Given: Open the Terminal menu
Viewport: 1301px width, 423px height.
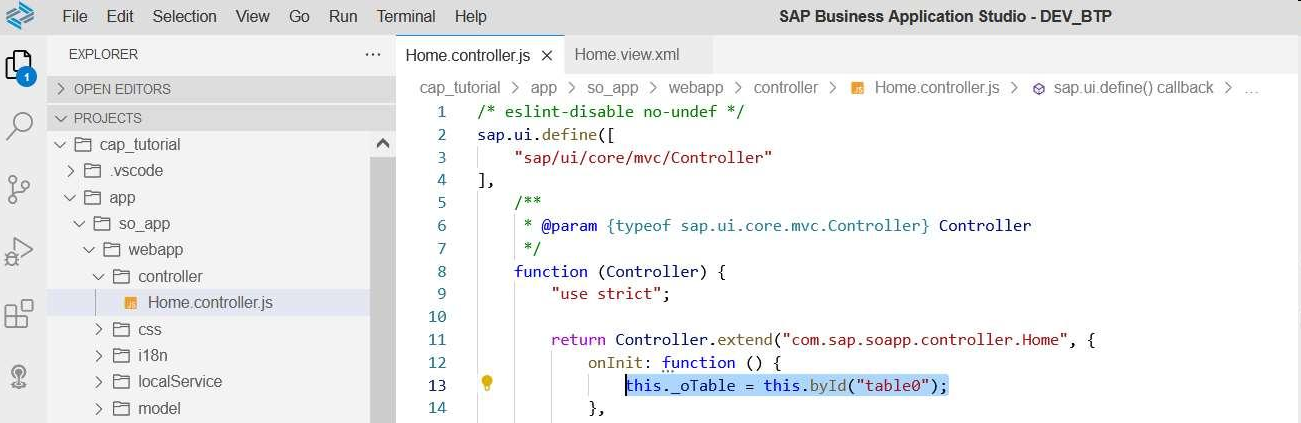Looking at the screenshot, I should pos(405,16).
